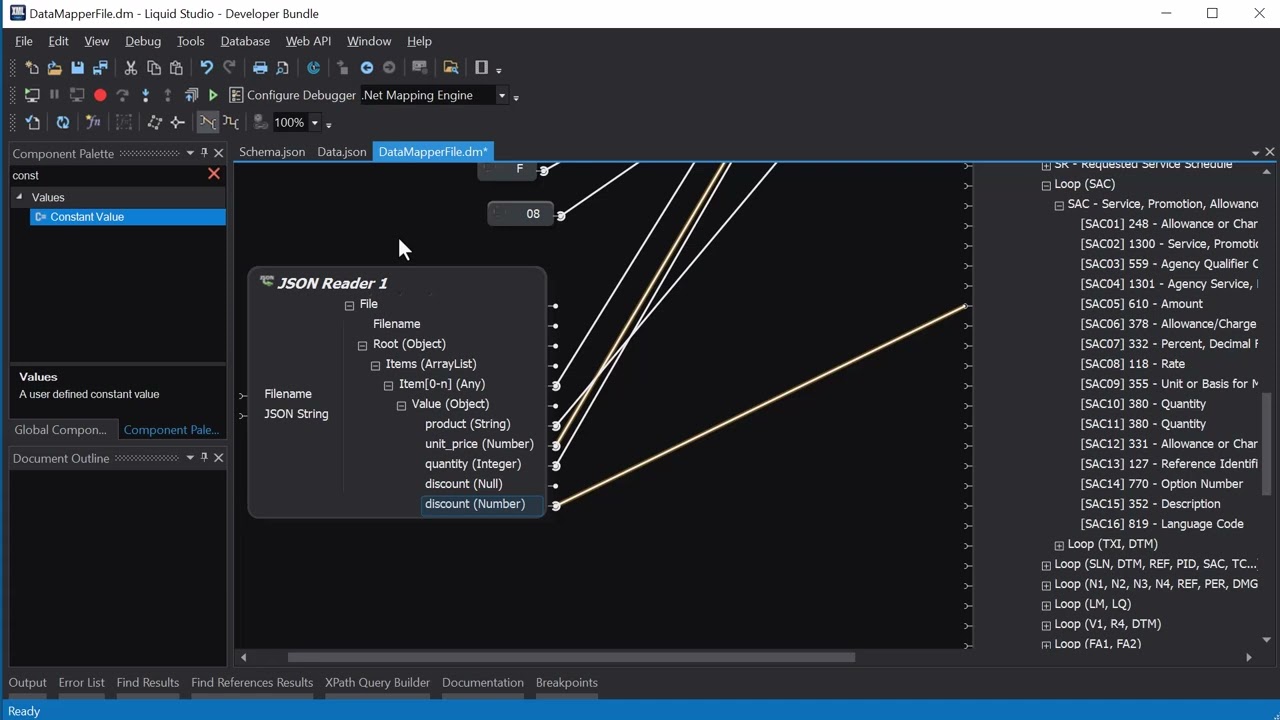Collapse the Items (ArrayList) node
The width and height of the screenshot is (1280, 720).
point(375,365)
